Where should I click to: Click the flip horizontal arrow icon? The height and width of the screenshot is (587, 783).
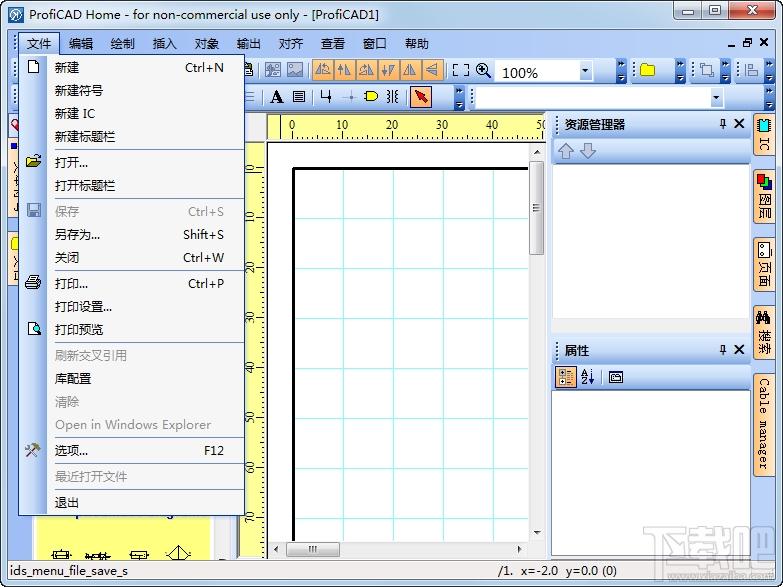[344, 70]
